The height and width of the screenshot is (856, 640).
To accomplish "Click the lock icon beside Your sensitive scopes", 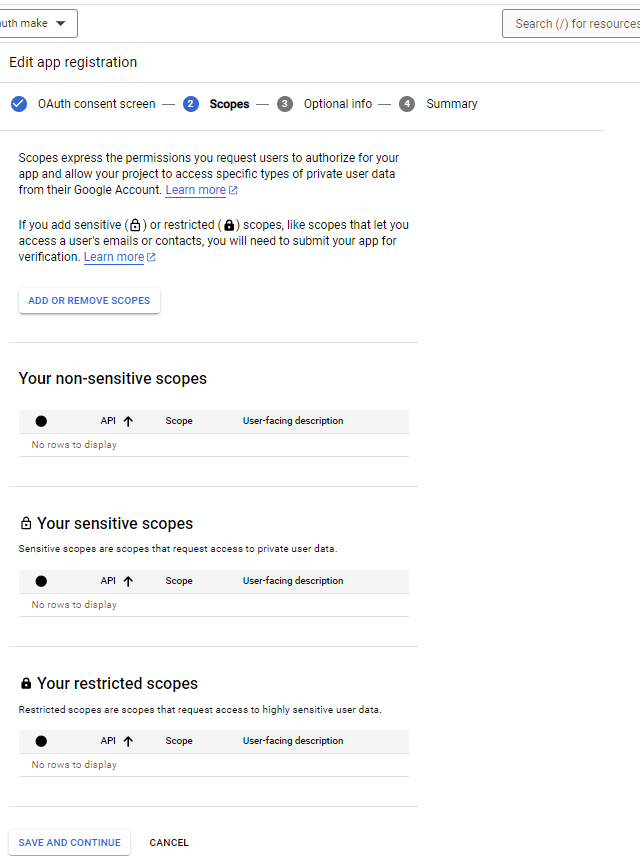I will 26,524.
